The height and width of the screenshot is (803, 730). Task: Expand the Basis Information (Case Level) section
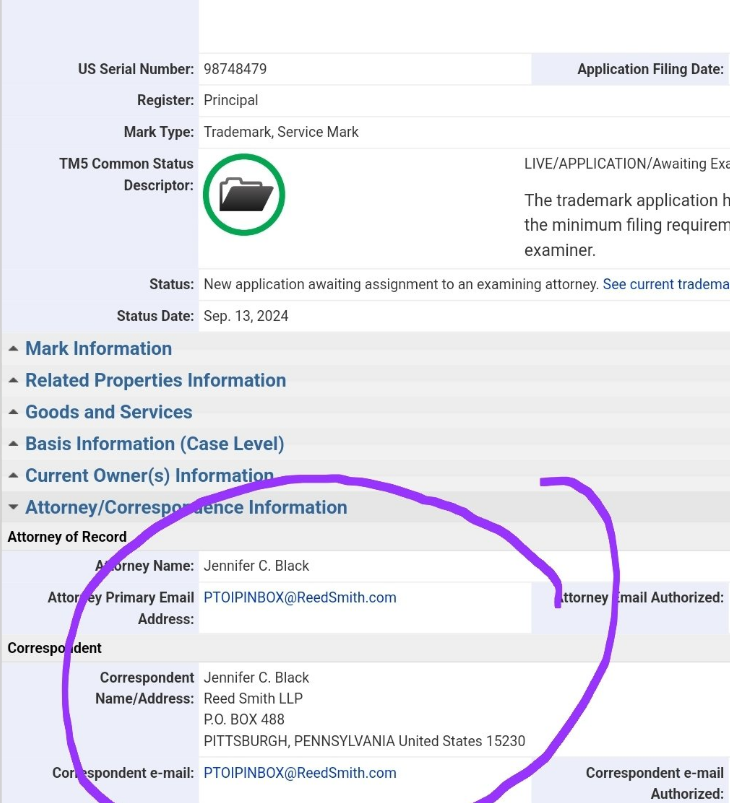click(x=154, y=444)
